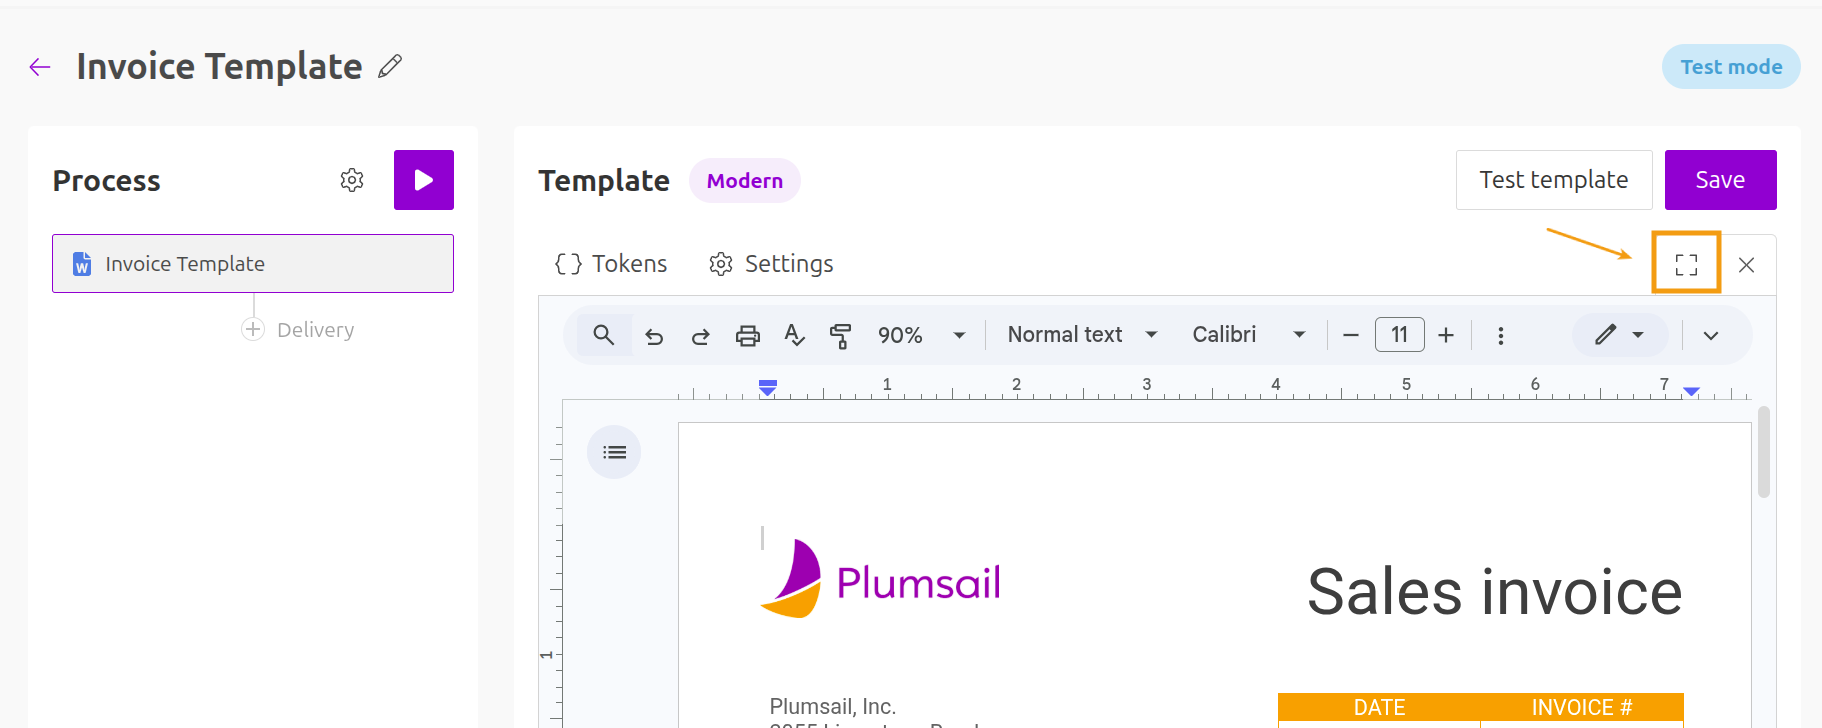Save the template
Image resolution: width=1822 pixels, height=728 pixels.
tap(1720, 180)
